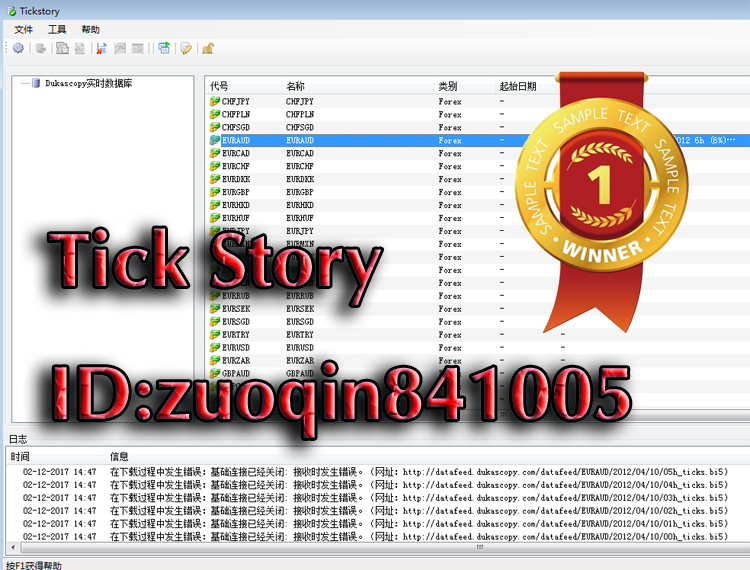Screen dimensions: 750x570
Task: Click the symbol icon of row EURCHF
Action: (215, 166)
